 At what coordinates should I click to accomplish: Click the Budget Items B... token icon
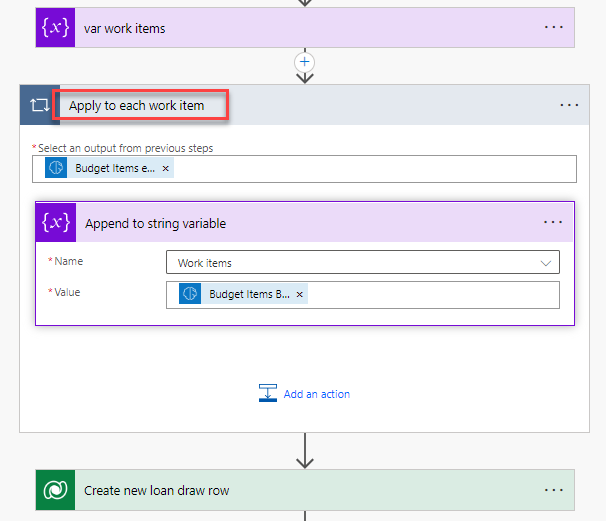pyautogui.click(x=191, y=295)
